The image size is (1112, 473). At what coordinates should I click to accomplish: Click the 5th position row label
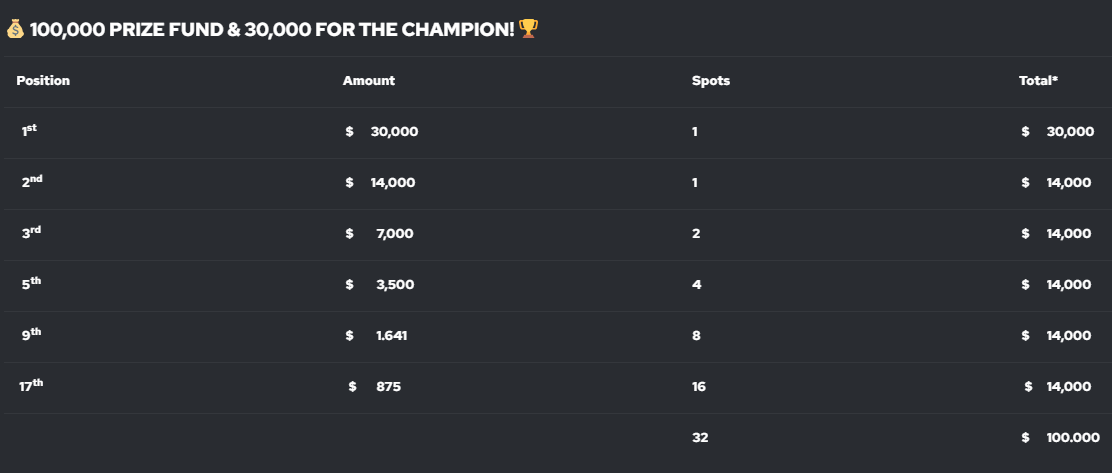[31, 284]
